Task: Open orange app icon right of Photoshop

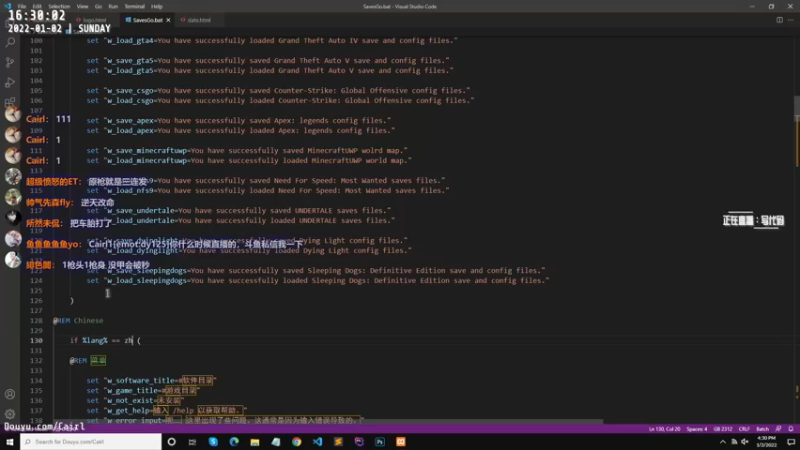Action: point(401,442)
